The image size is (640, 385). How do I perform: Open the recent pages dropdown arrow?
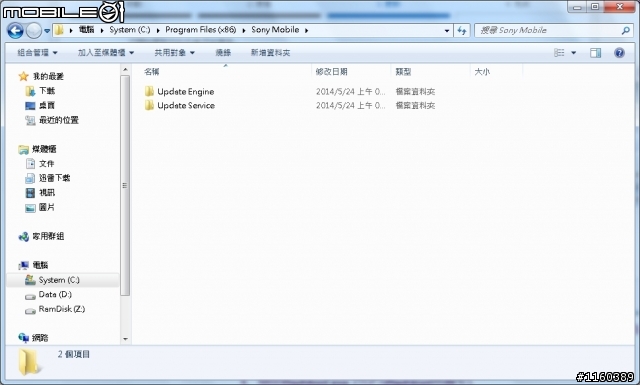[x=47, y=31]
